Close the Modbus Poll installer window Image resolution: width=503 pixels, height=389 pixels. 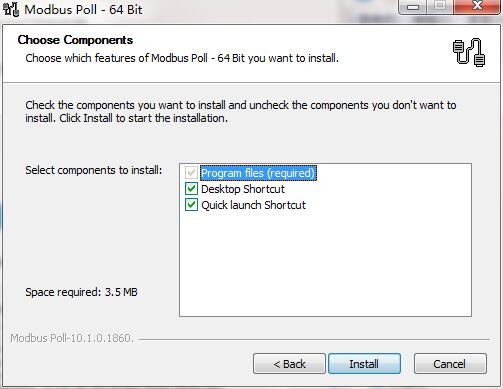click(478, 6)
